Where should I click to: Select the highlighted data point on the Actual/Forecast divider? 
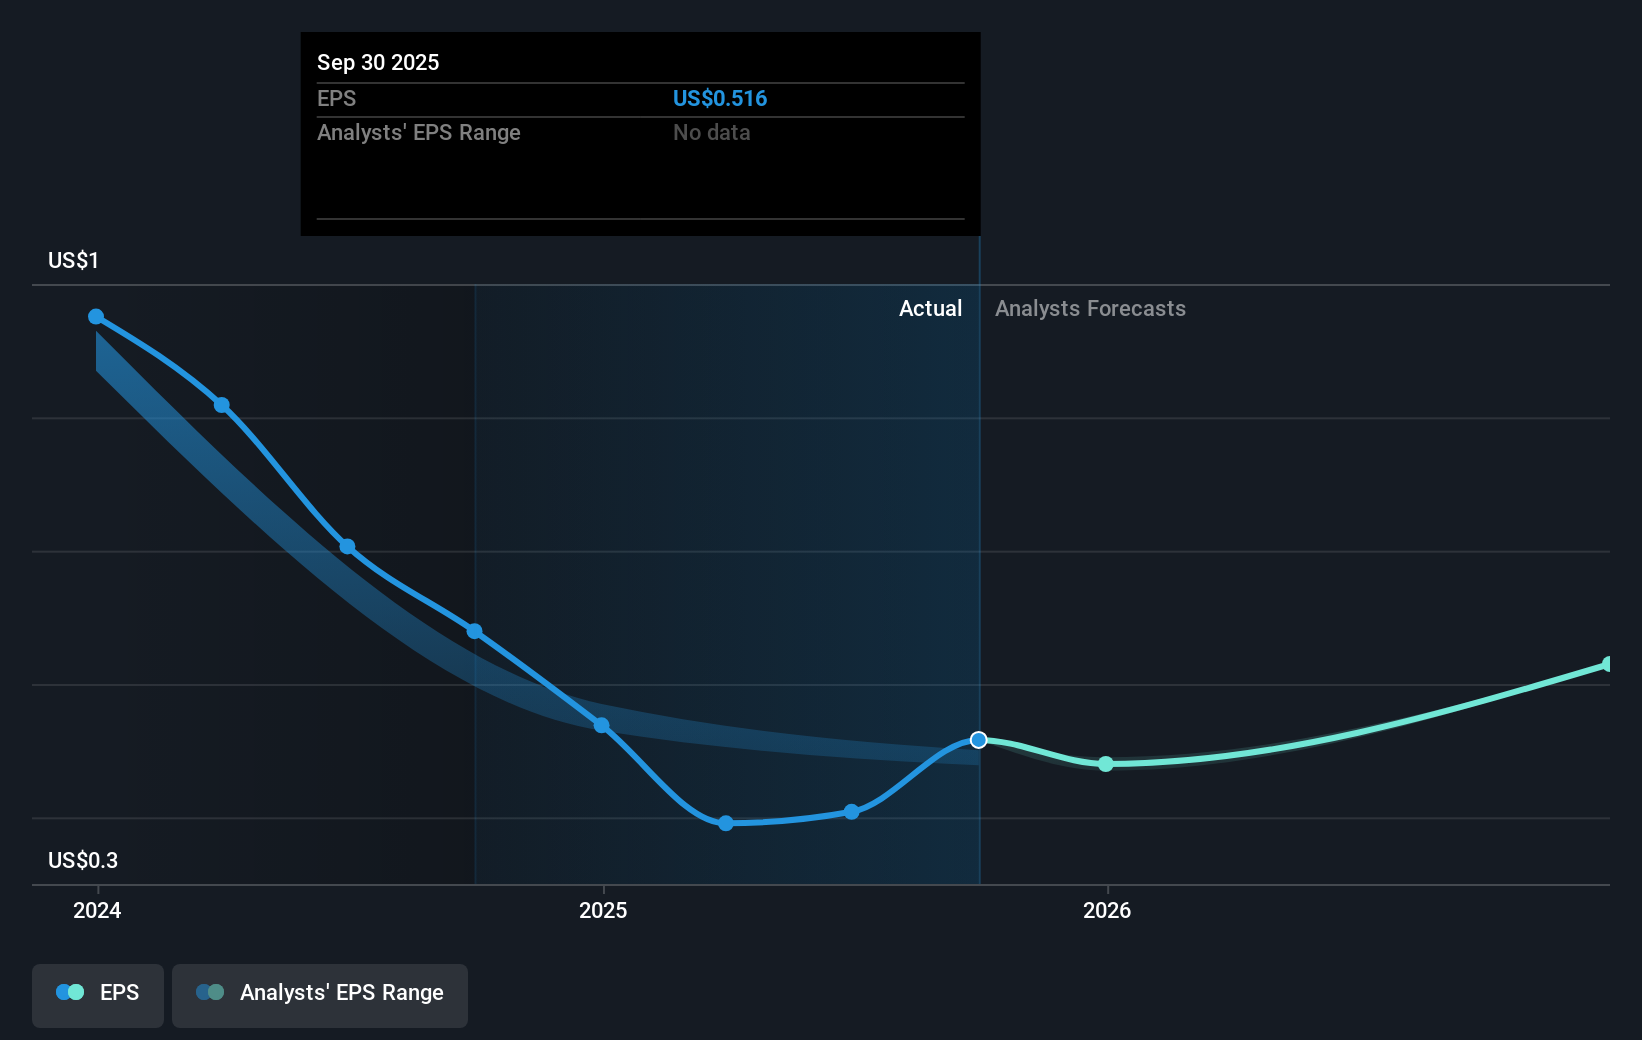978,740
